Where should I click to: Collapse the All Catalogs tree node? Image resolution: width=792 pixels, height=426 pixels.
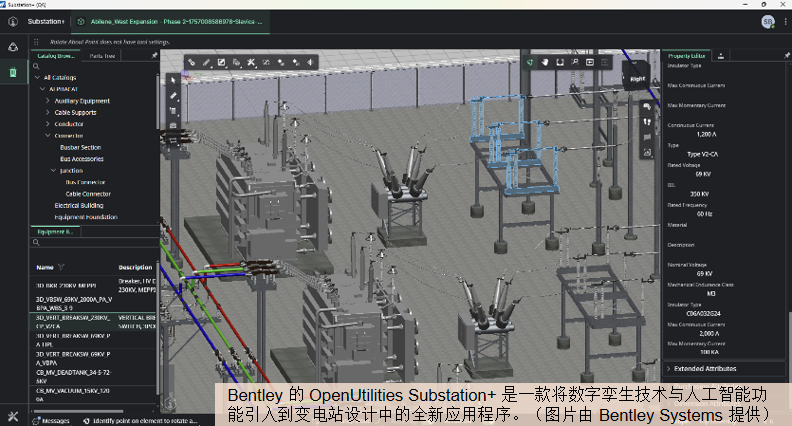click(x=37, y=77)
